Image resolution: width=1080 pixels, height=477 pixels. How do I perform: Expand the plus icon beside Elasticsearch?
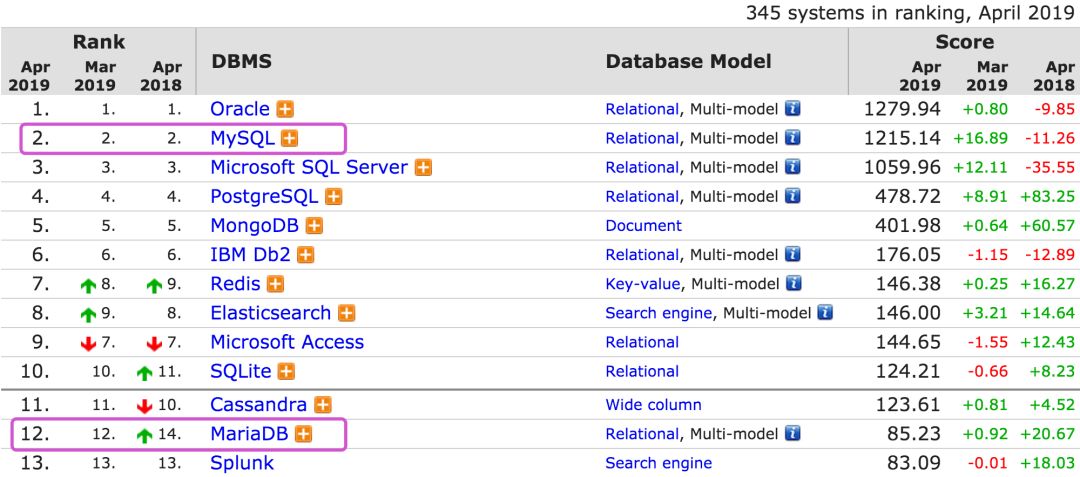[x=346, y=313]
